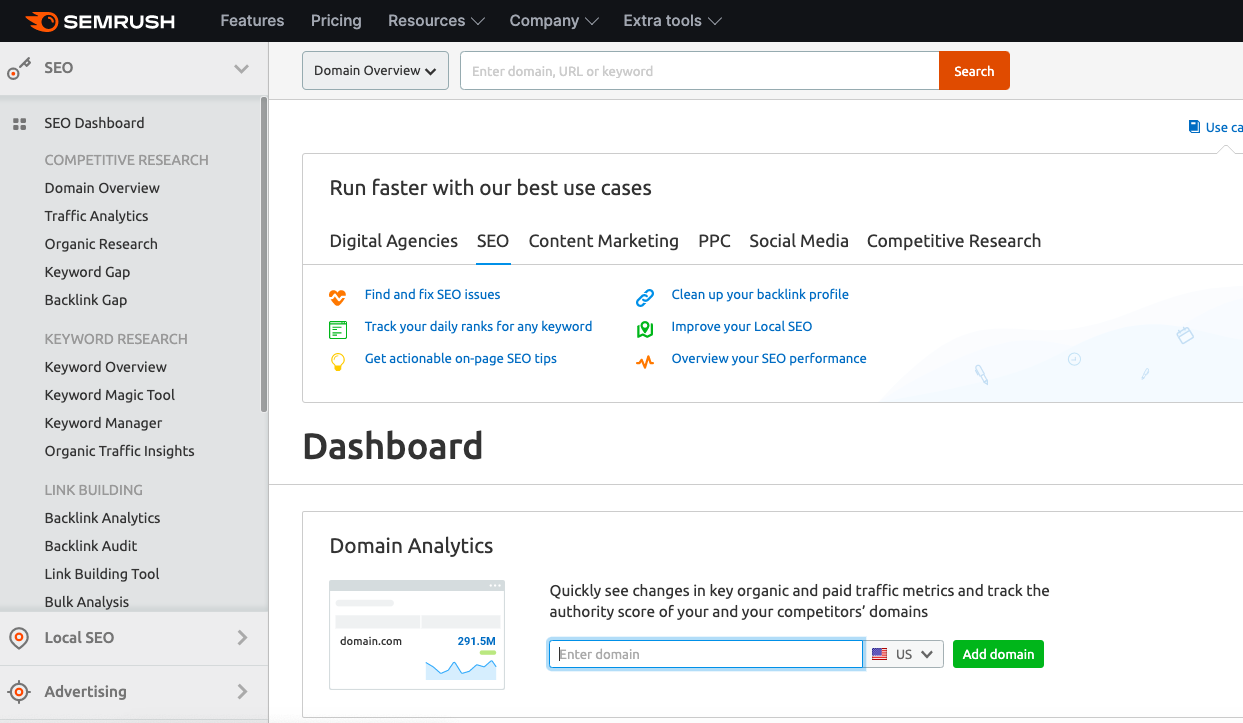This screenshot has height=723, width=1243.
Task: Expand the Advertising section
Action: click(x=242, y=691)
